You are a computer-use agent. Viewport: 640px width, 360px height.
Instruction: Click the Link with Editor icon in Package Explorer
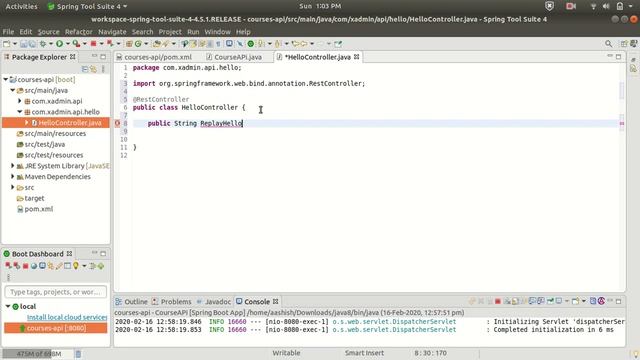[x=93, y=69]
